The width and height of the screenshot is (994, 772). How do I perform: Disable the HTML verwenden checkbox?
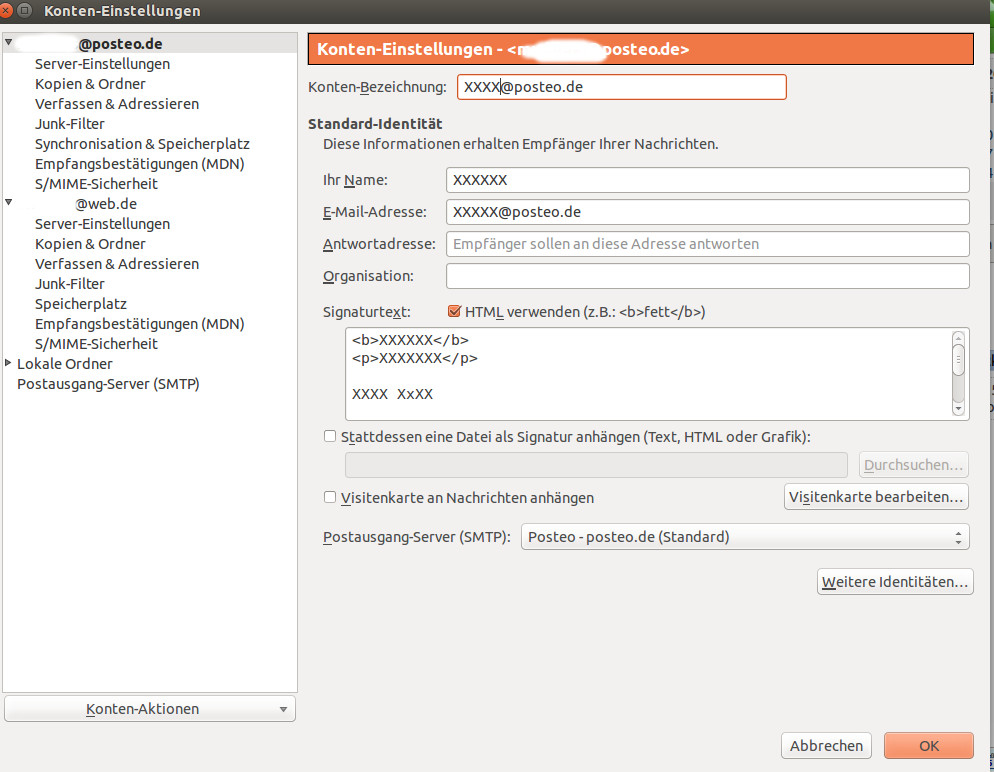click(x=455, y=311)
